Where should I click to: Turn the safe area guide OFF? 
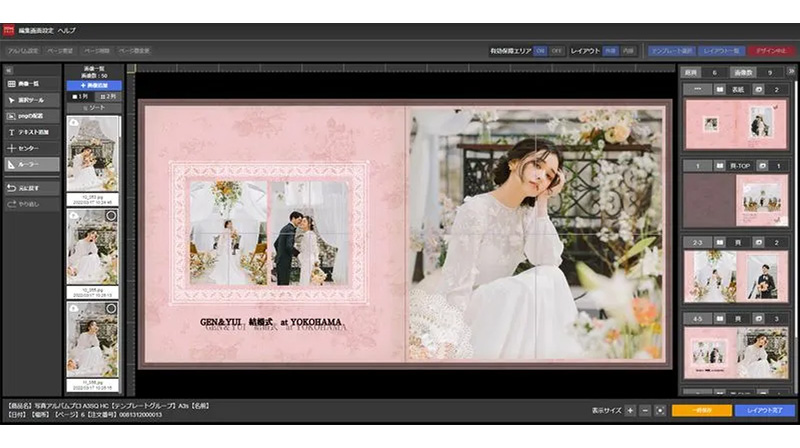coord(557,51)
